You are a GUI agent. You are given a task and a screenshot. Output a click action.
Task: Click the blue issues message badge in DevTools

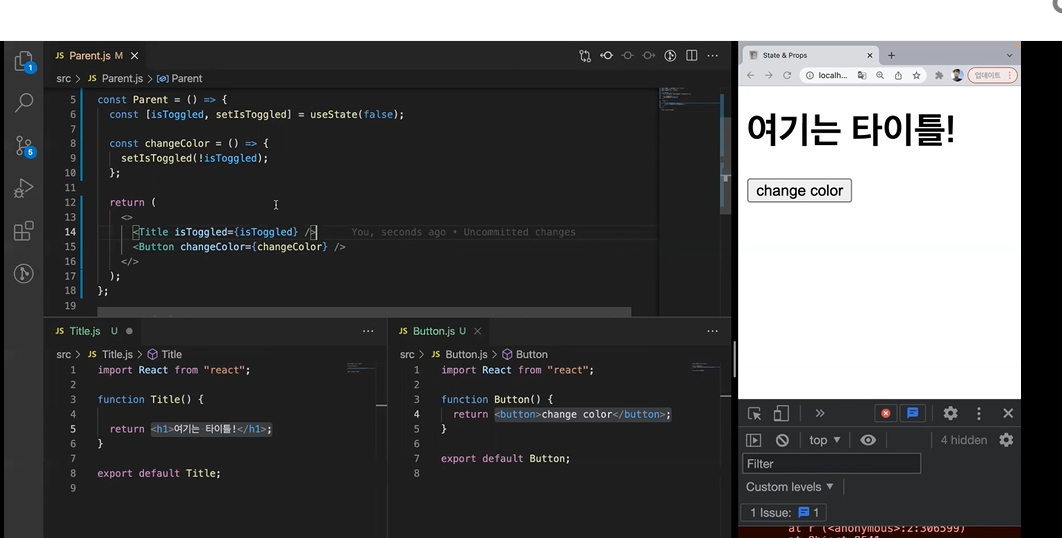coord(912,413)
